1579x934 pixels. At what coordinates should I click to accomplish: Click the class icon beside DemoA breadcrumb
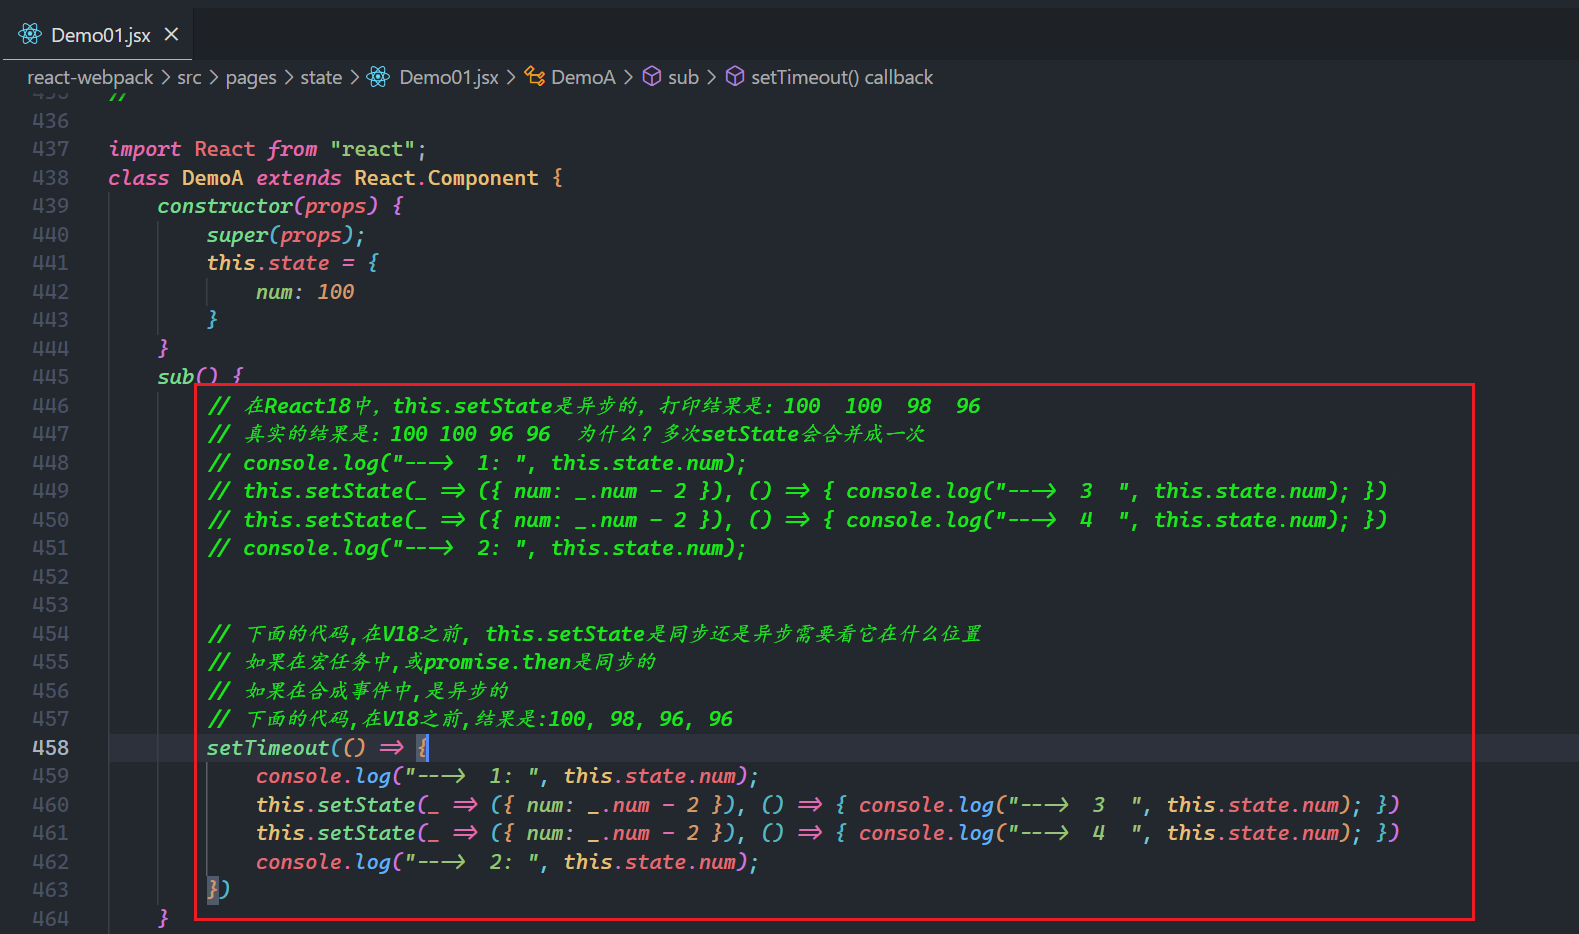coord(535,77)
